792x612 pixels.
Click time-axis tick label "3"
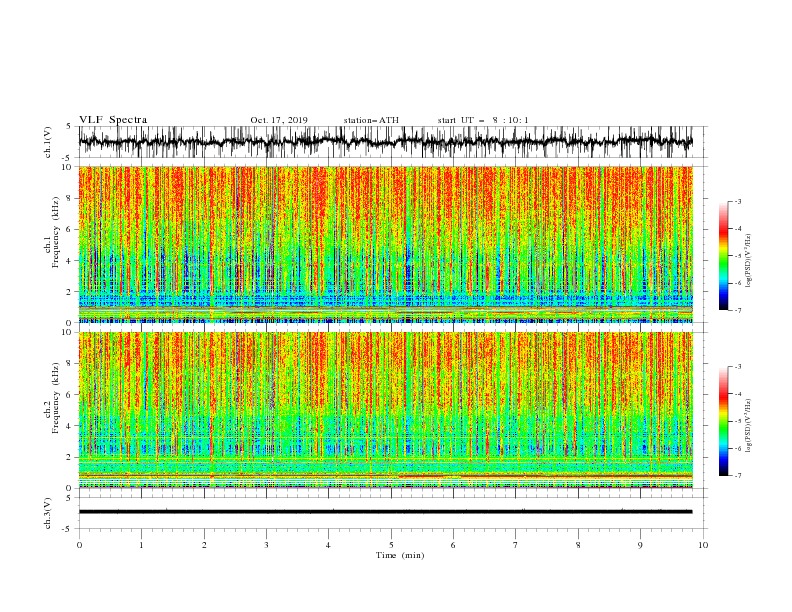point(266,545)
